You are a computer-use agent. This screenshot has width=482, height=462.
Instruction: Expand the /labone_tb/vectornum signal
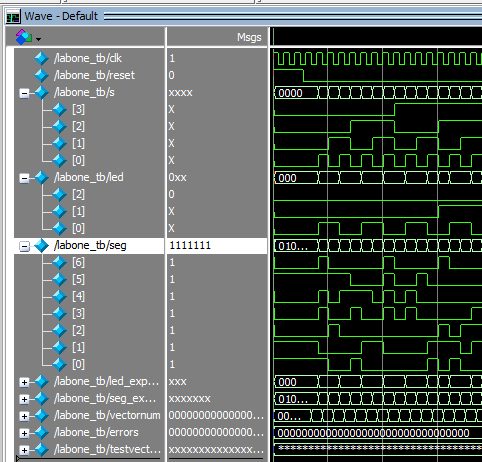[x=24, y=417]
